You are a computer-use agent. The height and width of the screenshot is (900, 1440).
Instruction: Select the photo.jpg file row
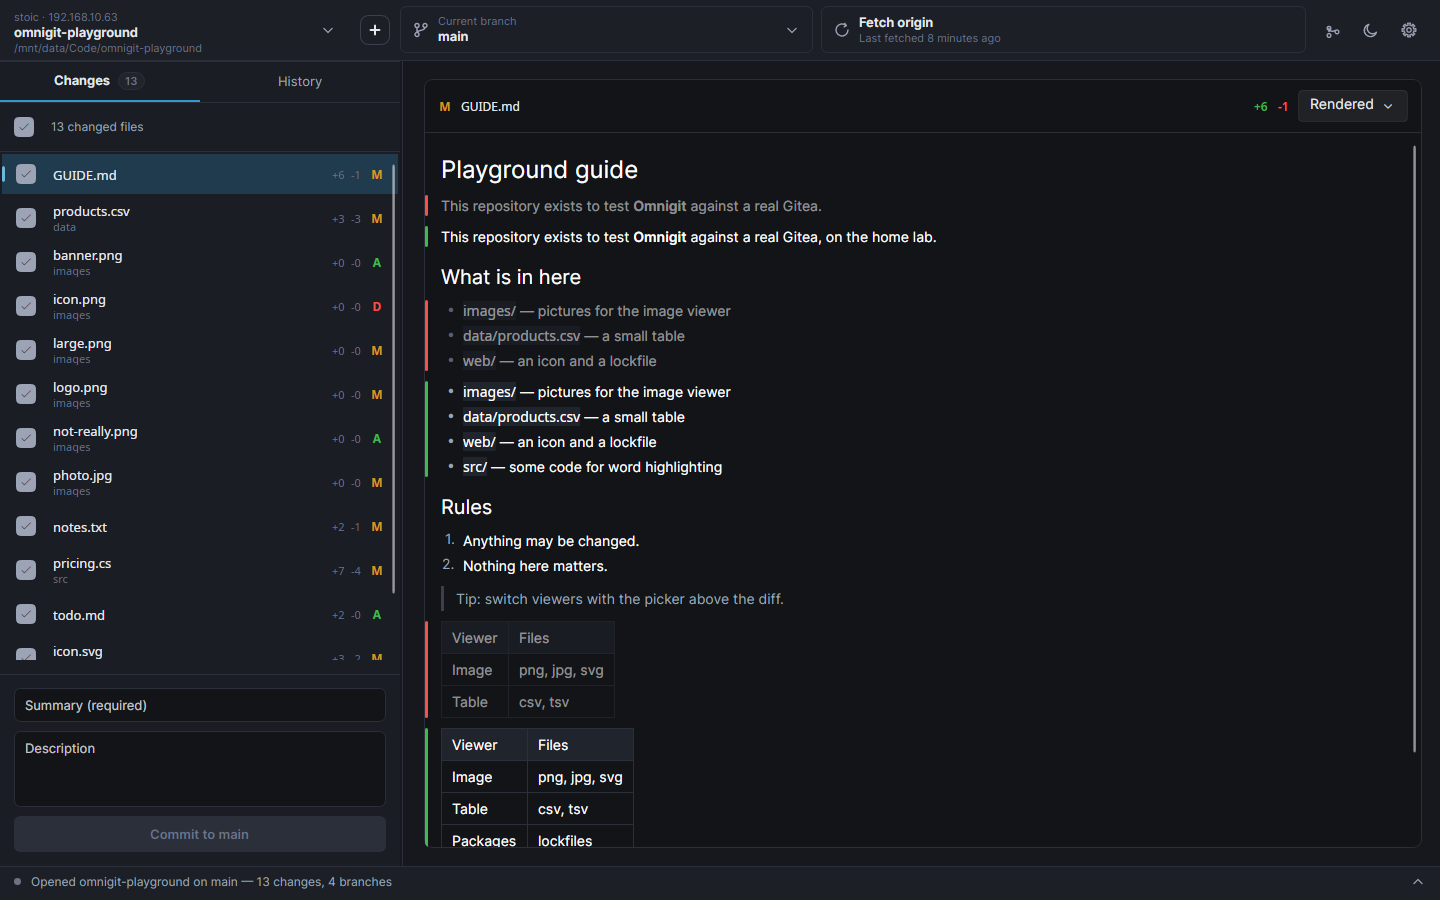pos(198,482)
